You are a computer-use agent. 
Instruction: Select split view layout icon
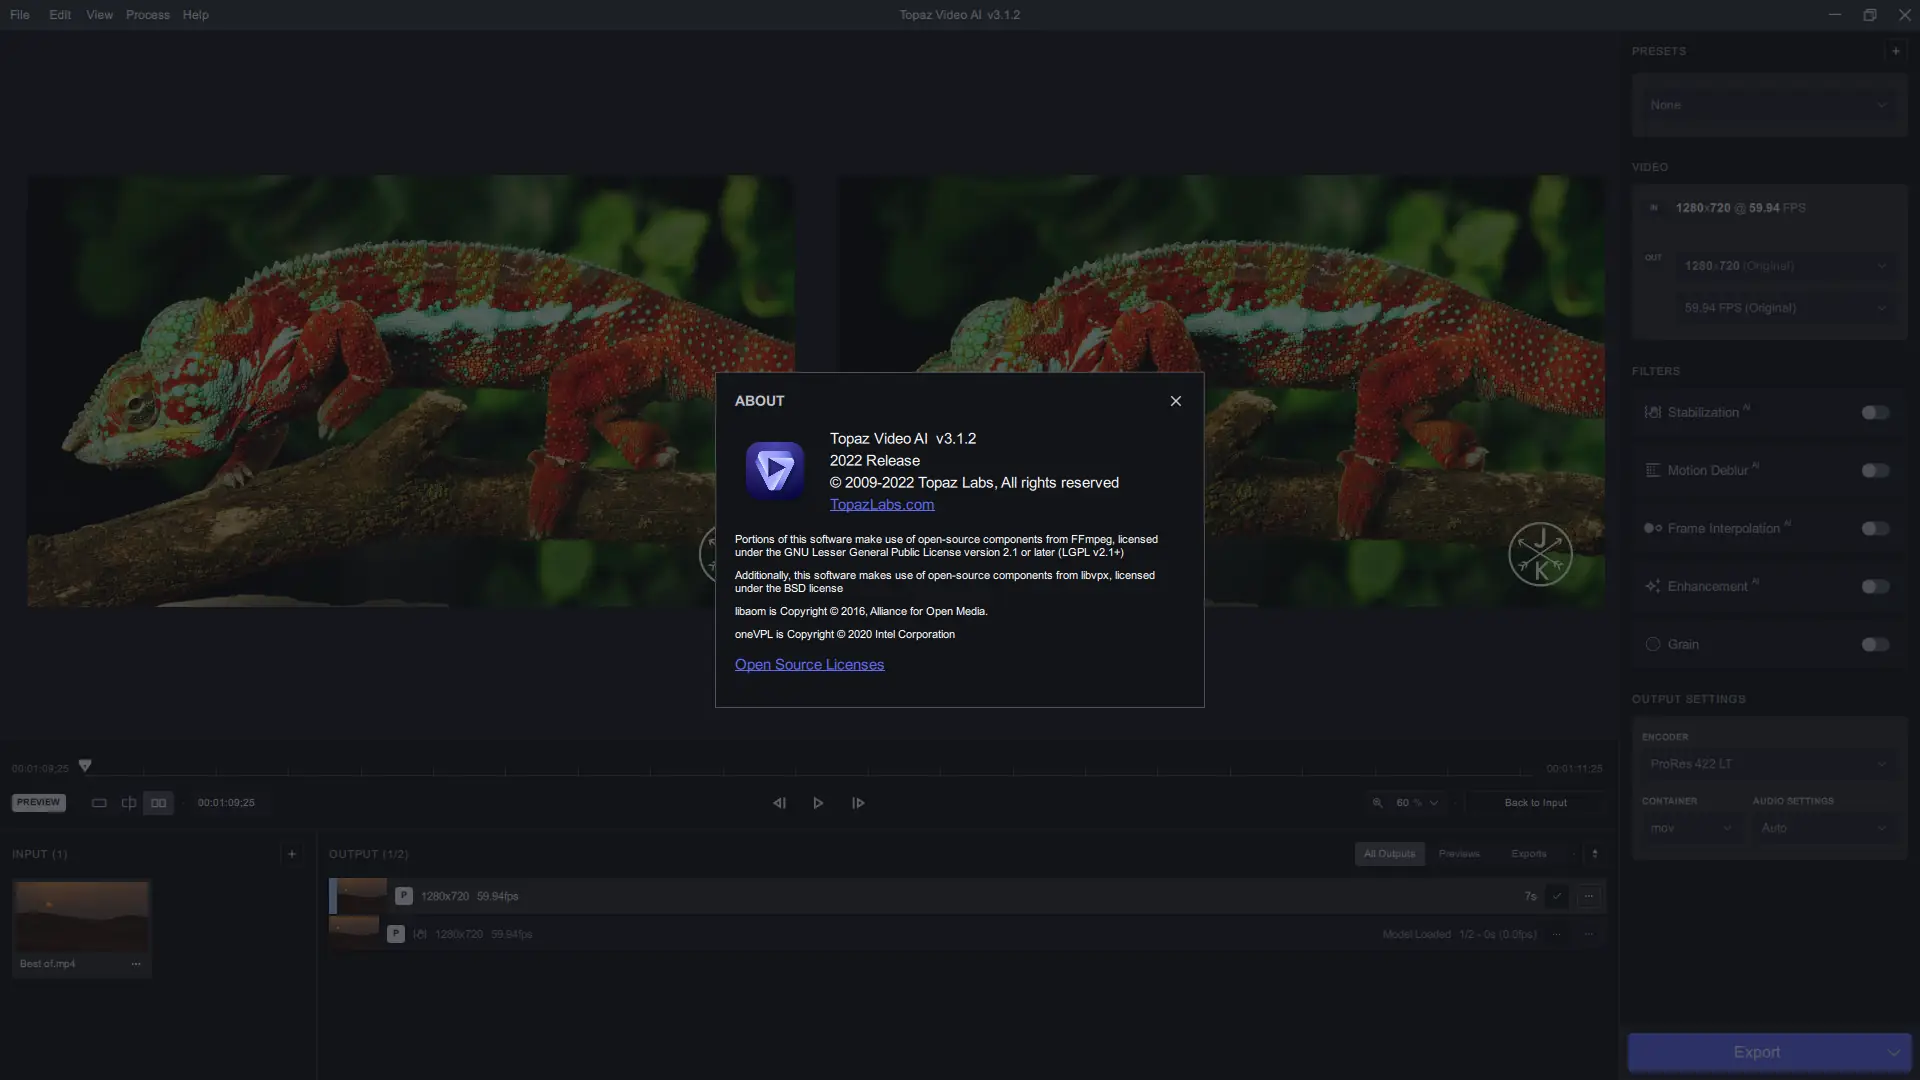click(129, 803)
